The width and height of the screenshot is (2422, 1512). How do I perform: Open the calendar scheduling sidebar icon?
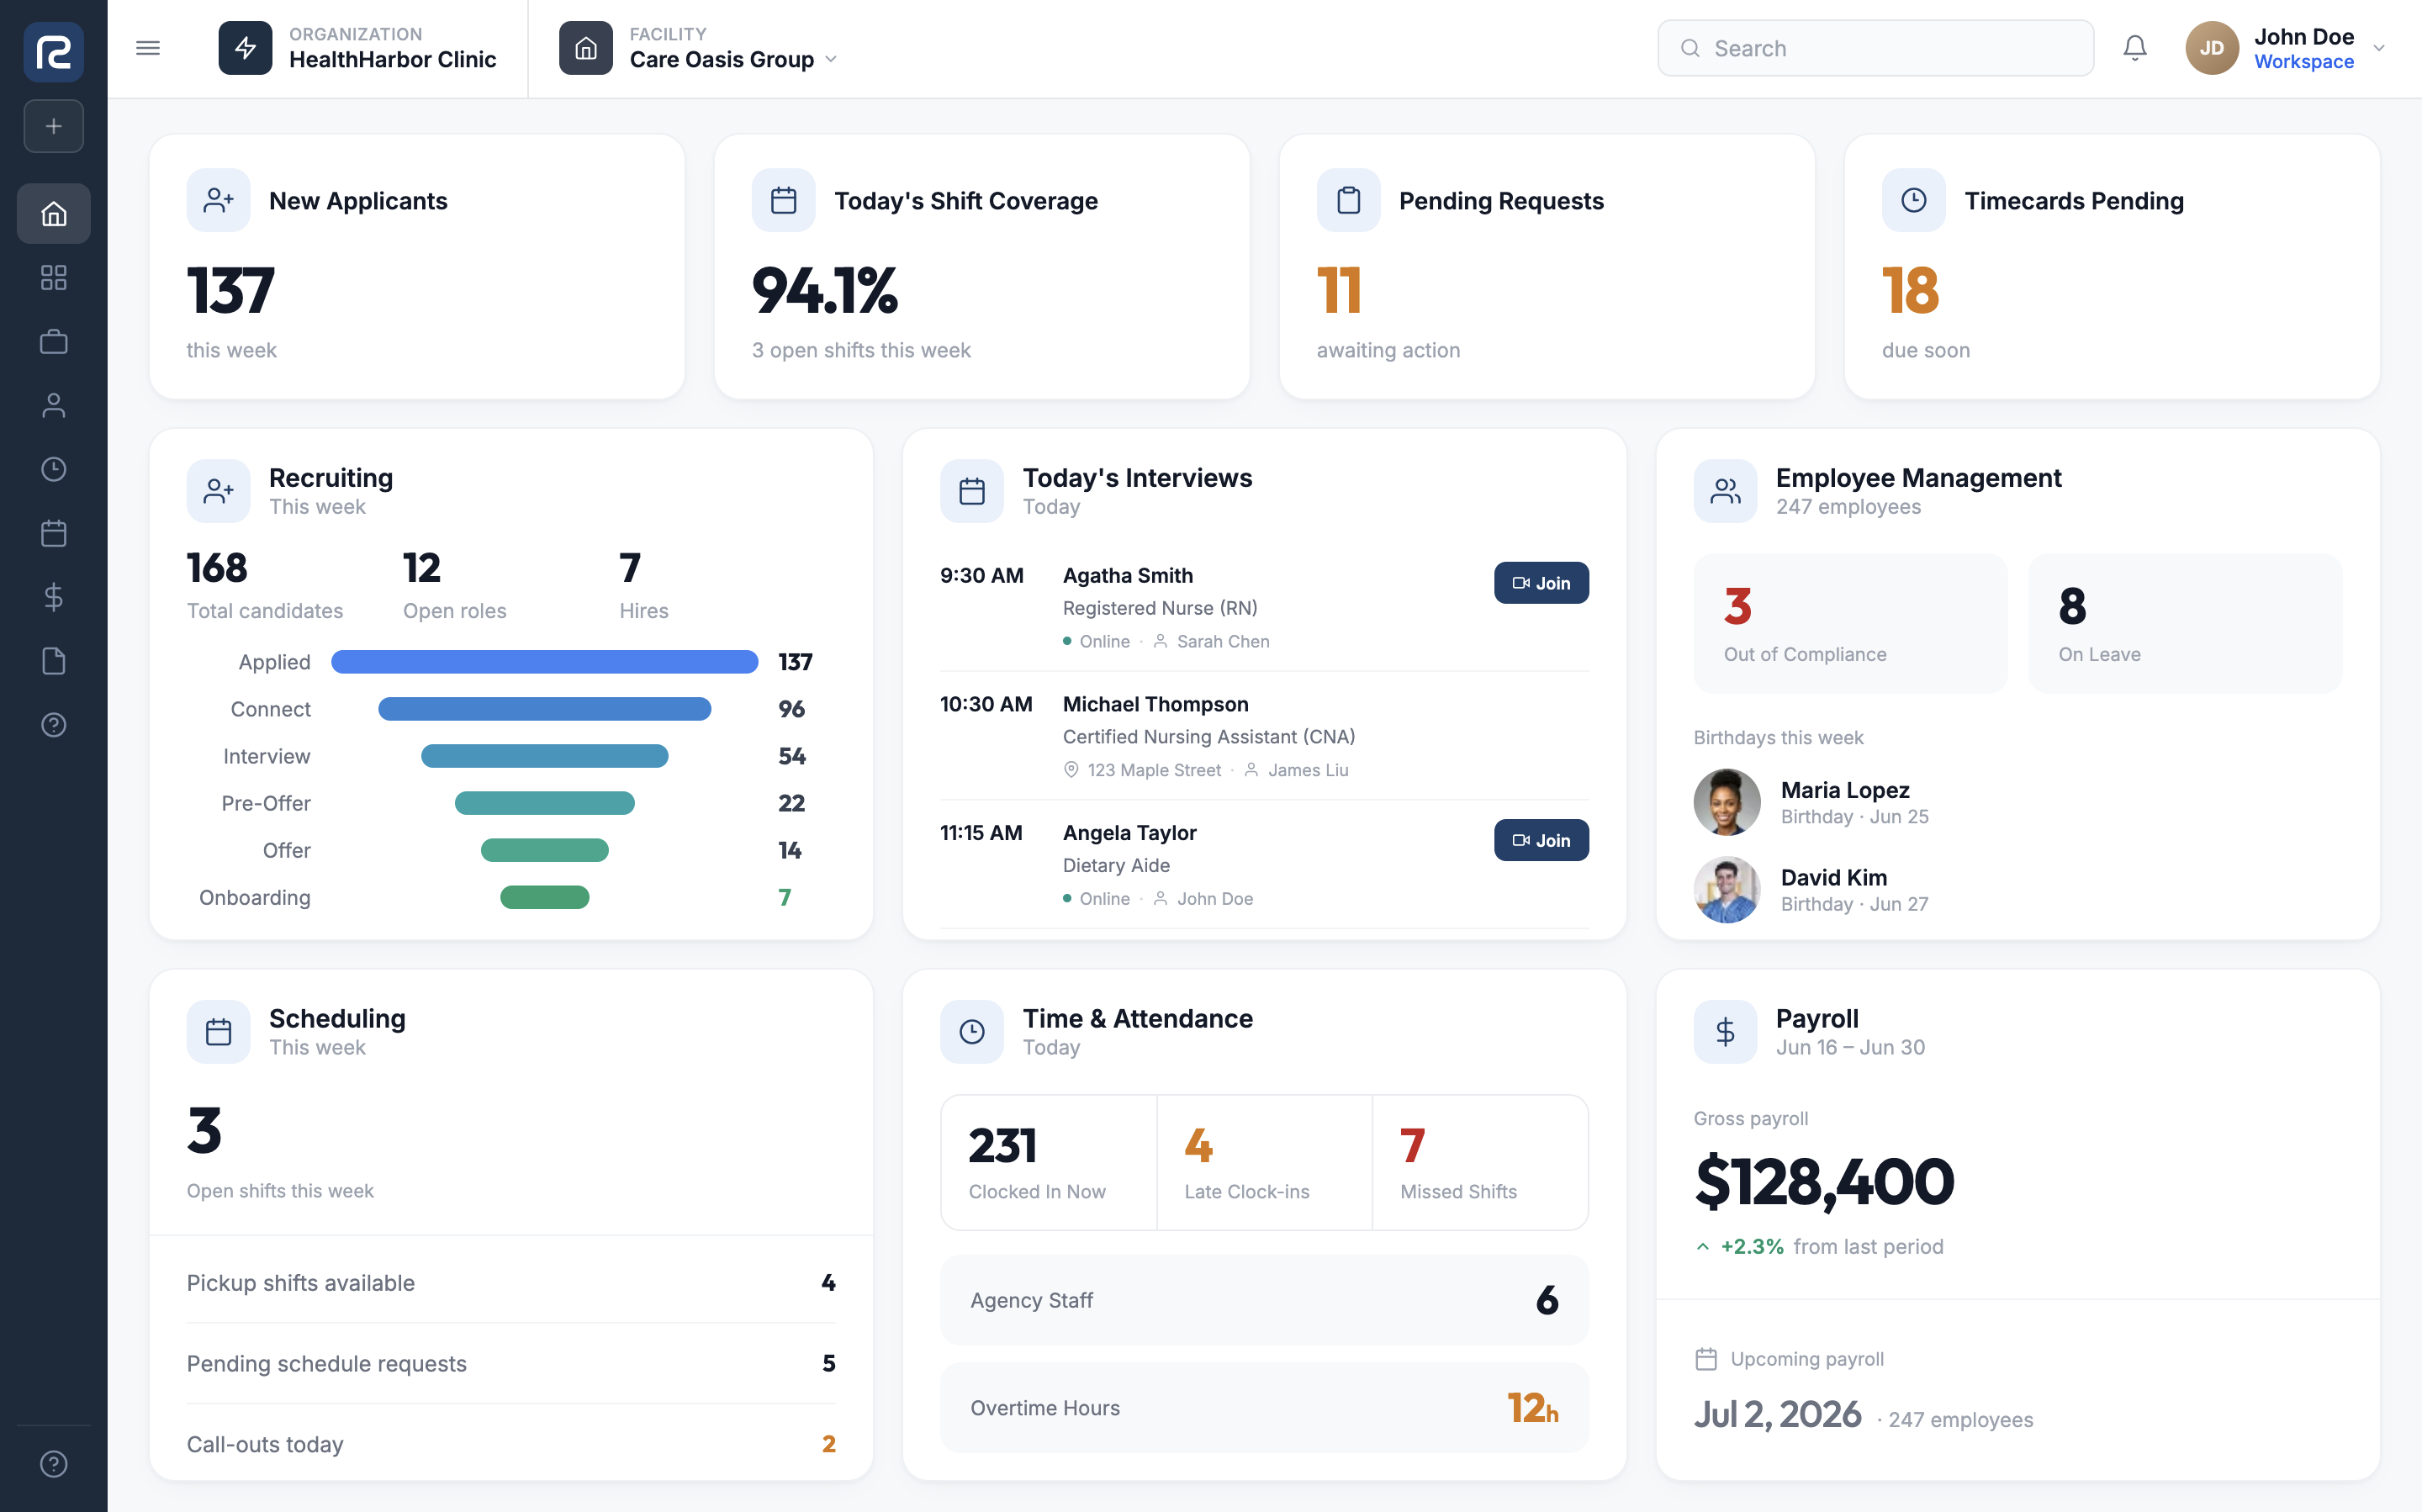53,533
